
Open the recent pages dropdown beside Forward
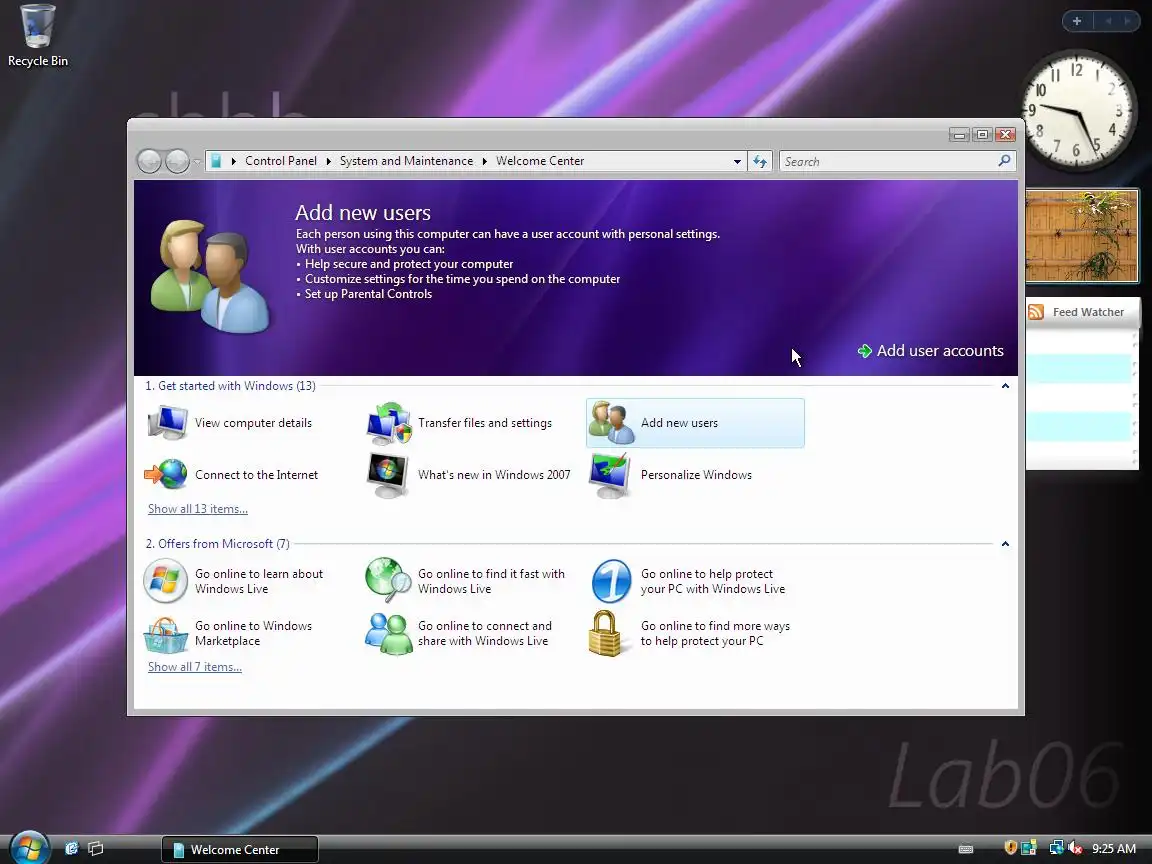pos(197,162)
